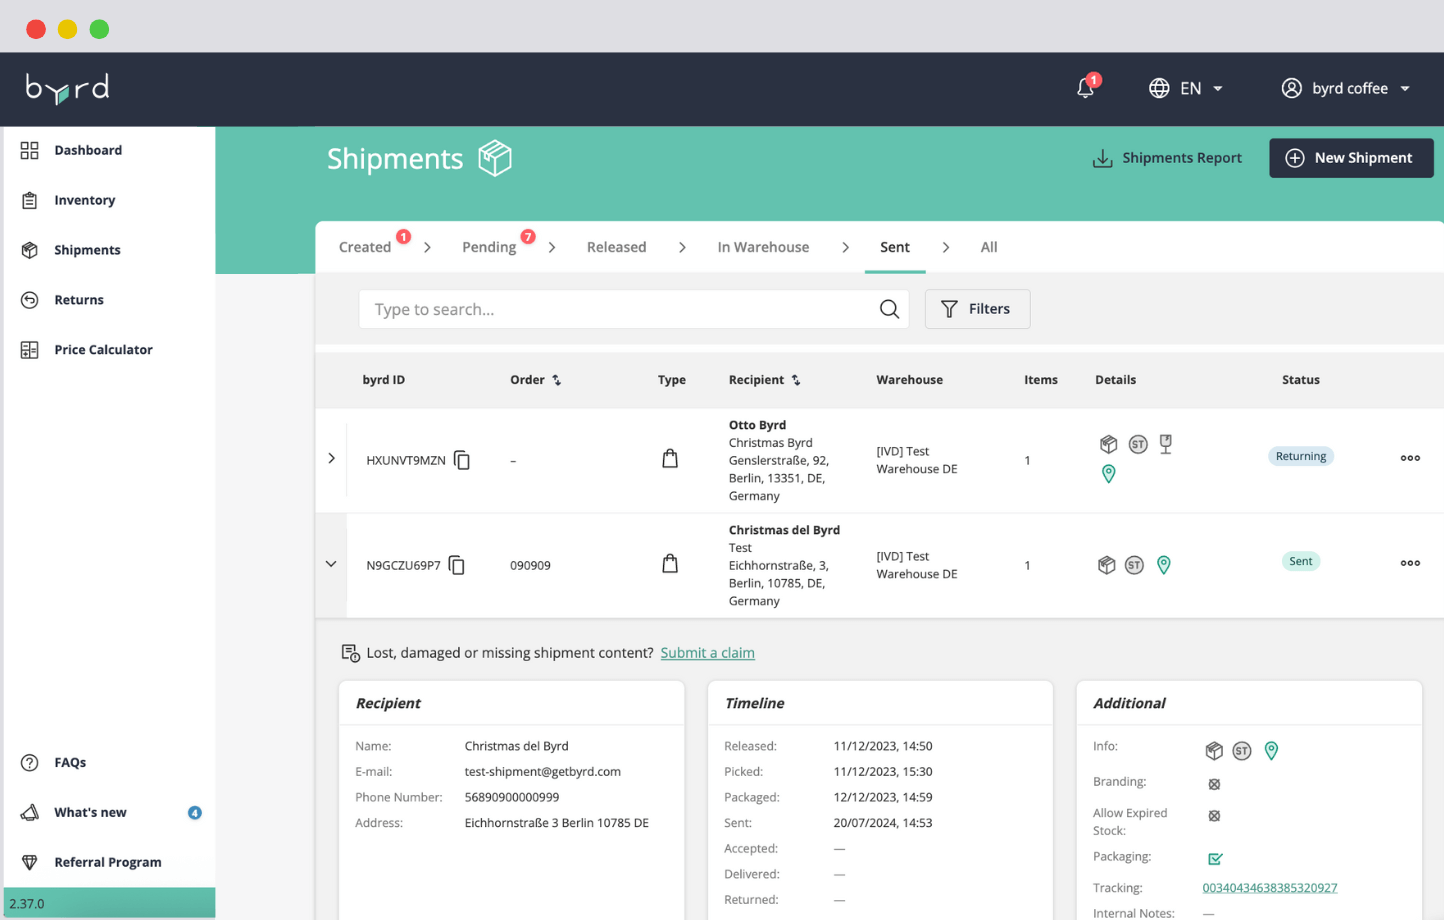Create a New Shipment
Image resolution: width=1444 pixels, height=920 pixels.
click(x=1351, y=158)
